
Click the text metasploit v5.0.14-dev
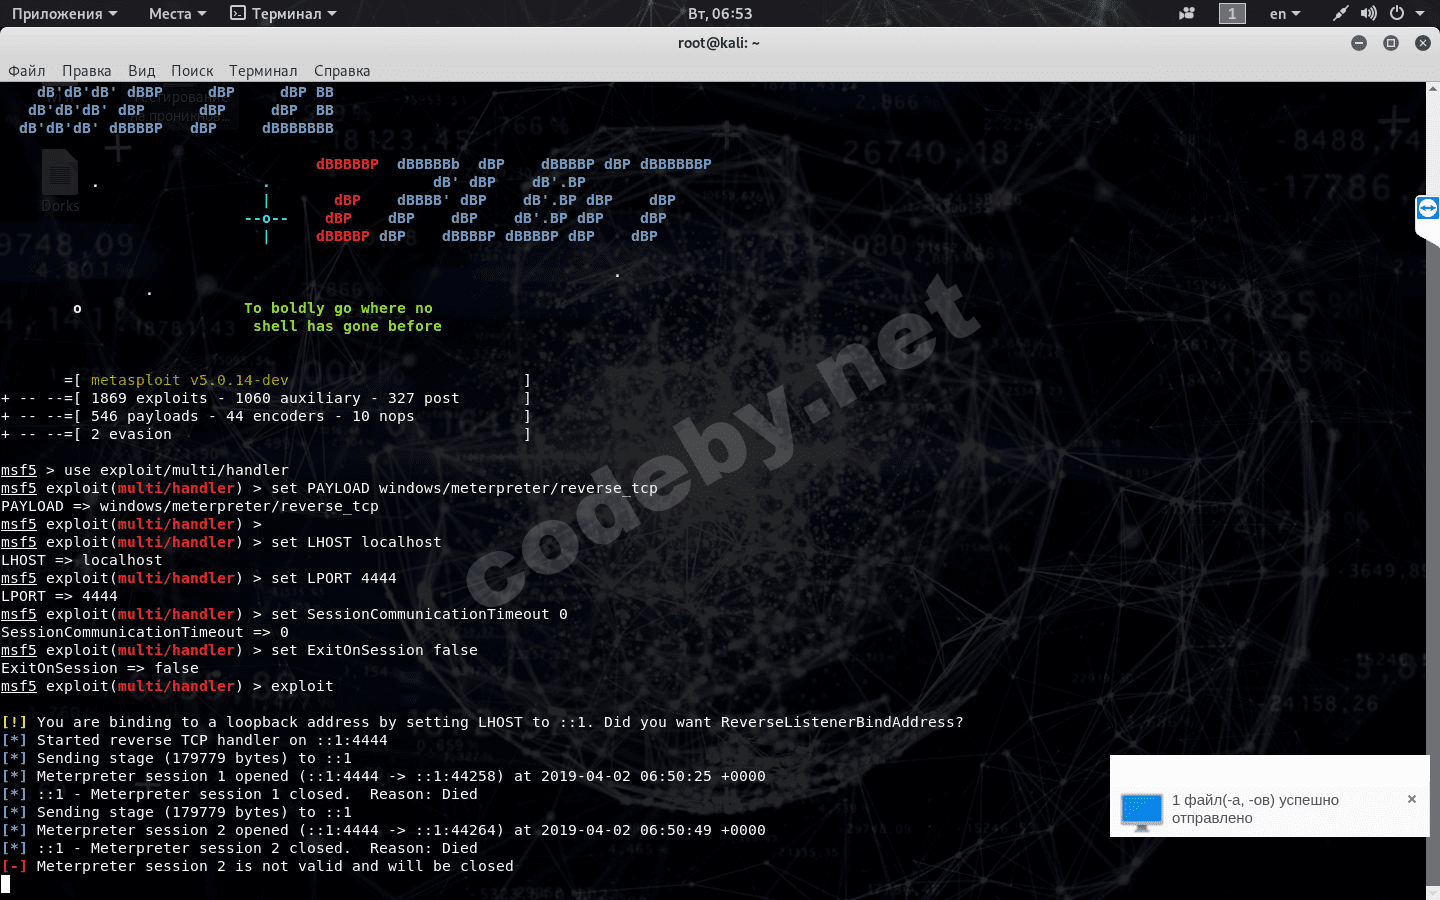click(x=190, y=380)
